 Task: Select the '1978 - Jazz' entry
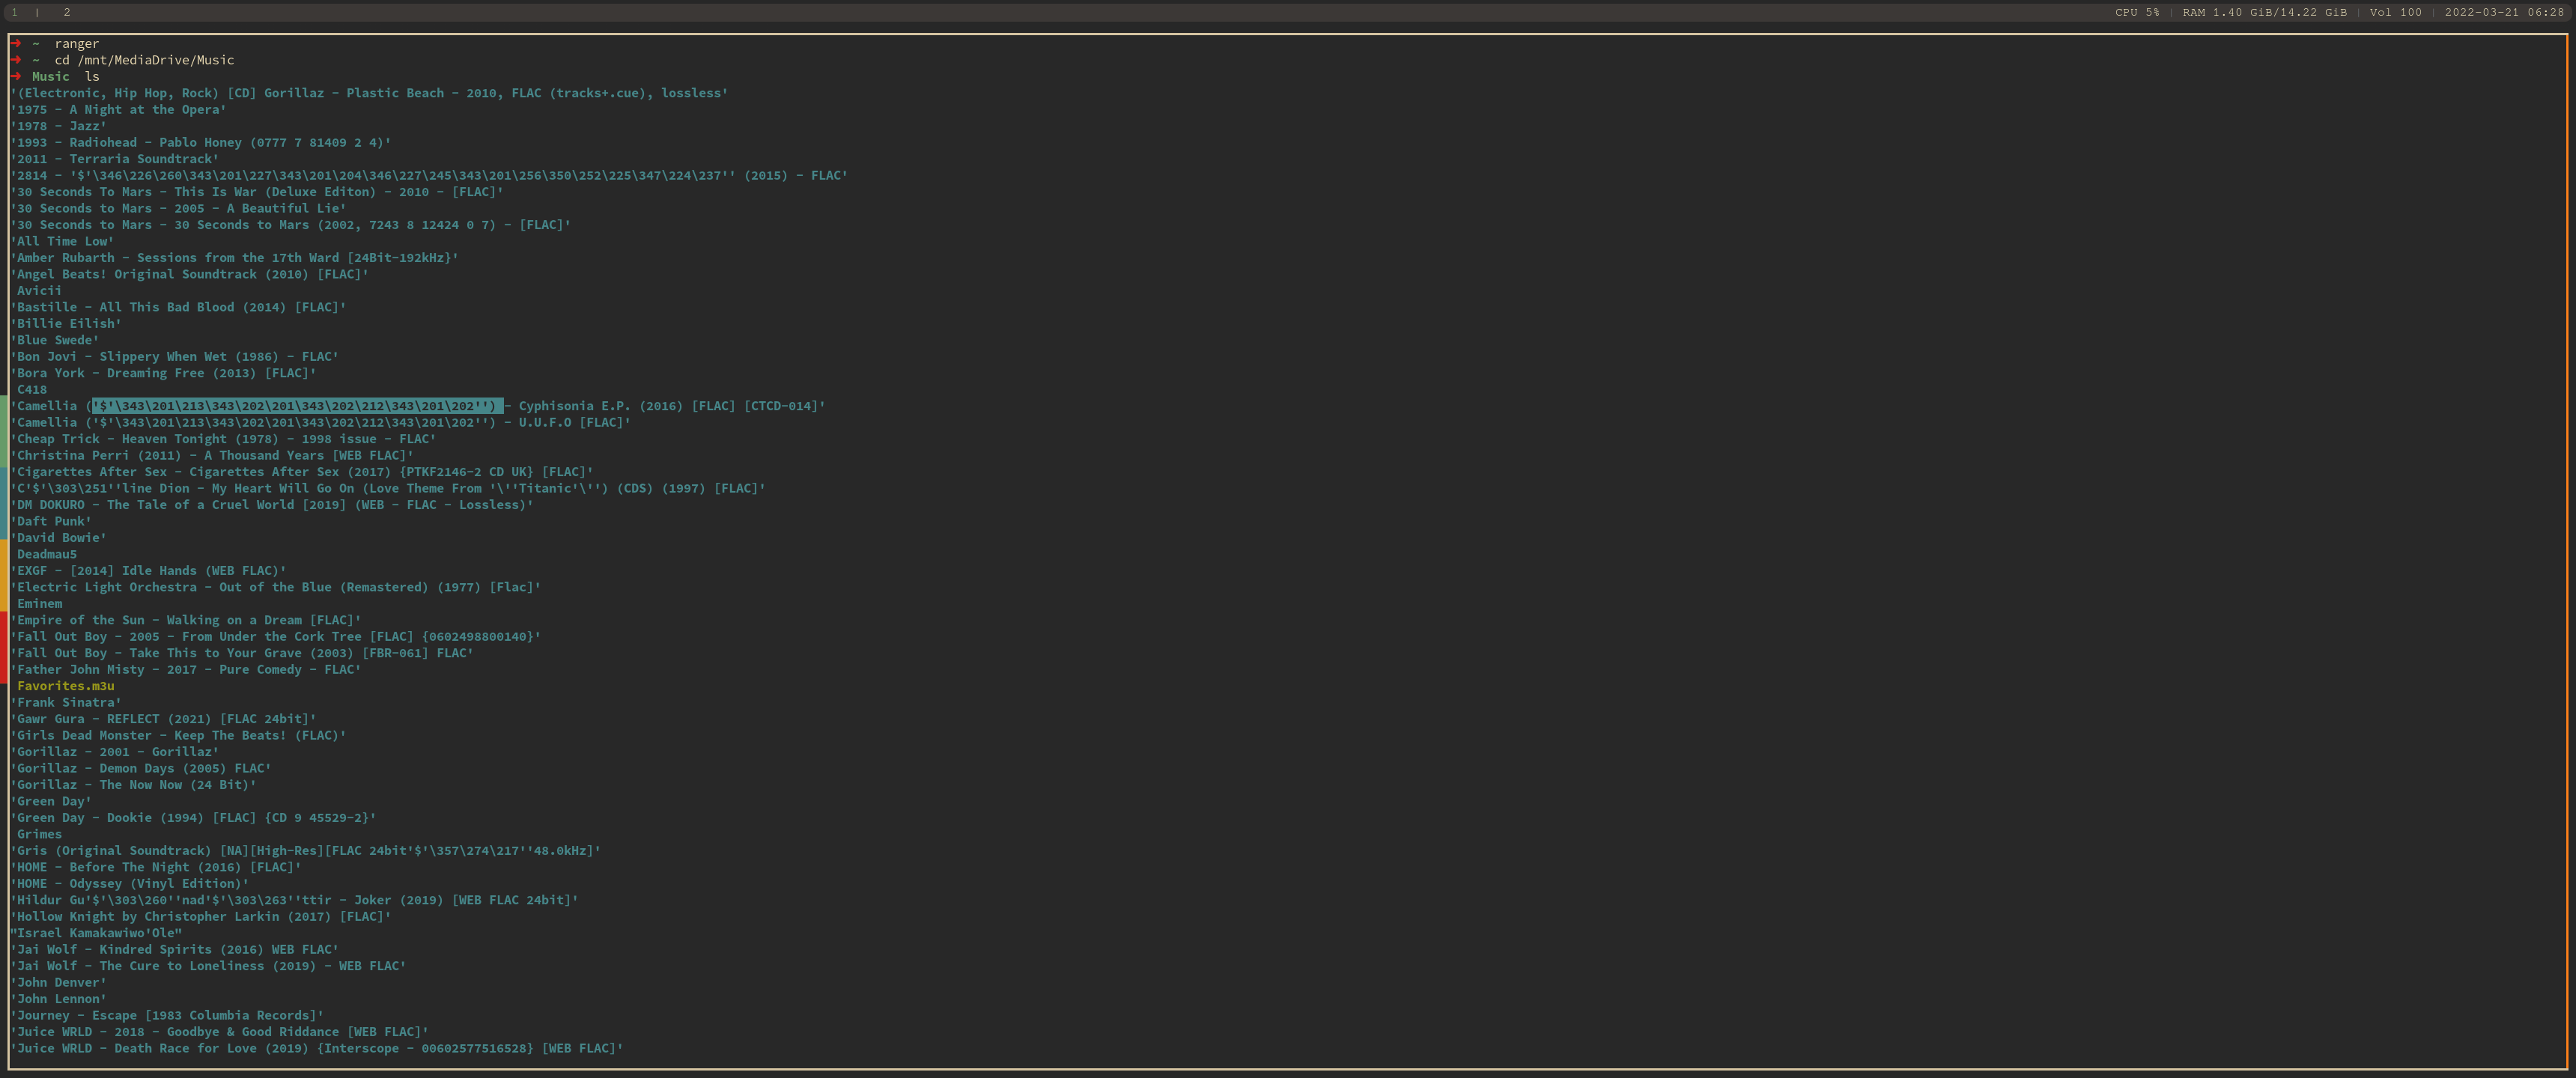(x=59, y=126)
